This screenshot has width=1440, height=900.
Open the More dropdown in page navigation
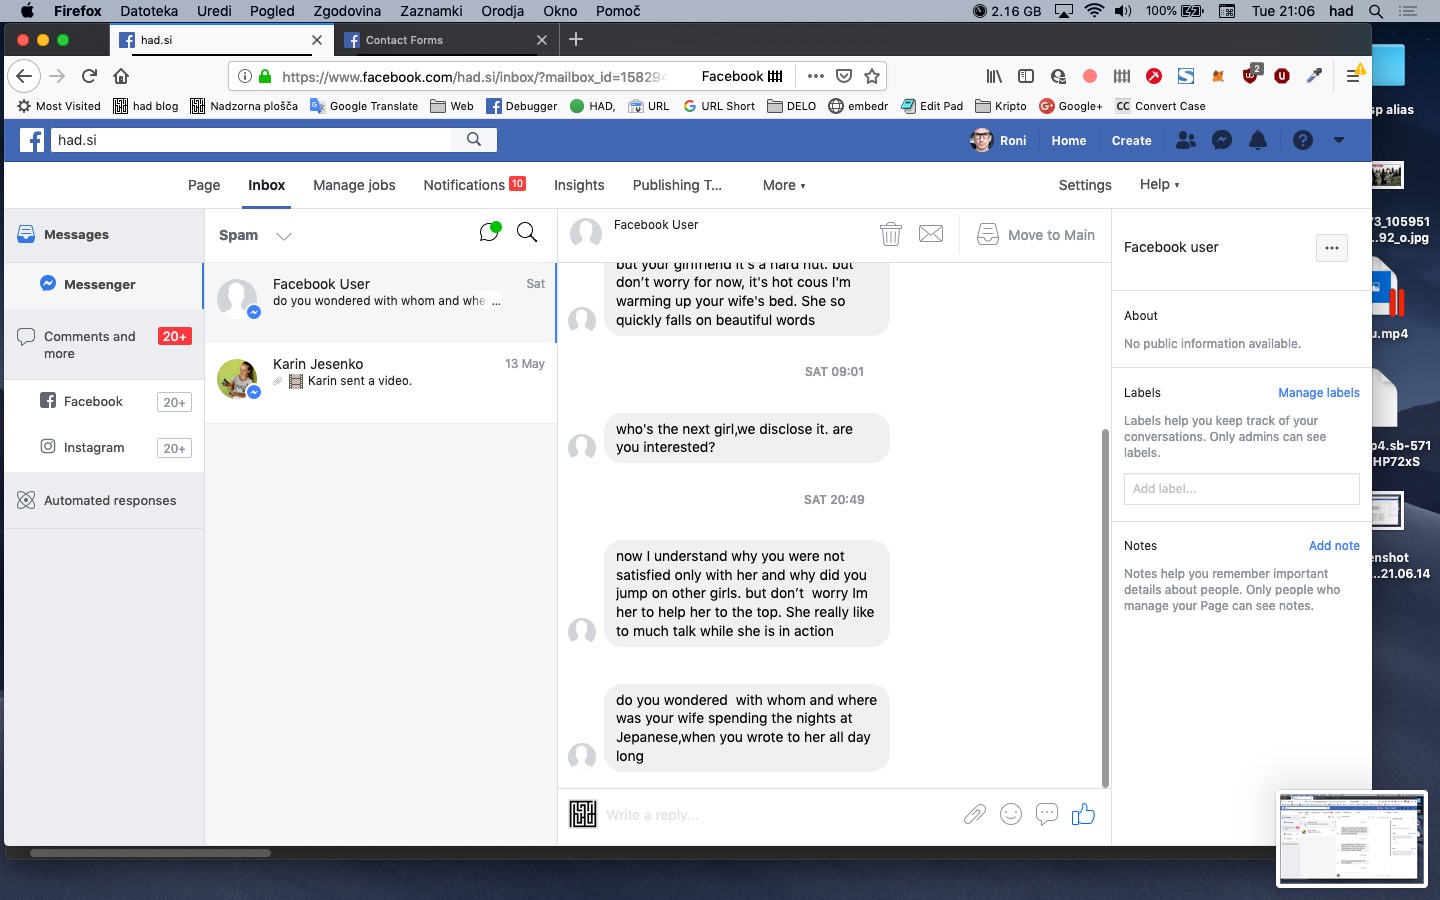[783, 185]
